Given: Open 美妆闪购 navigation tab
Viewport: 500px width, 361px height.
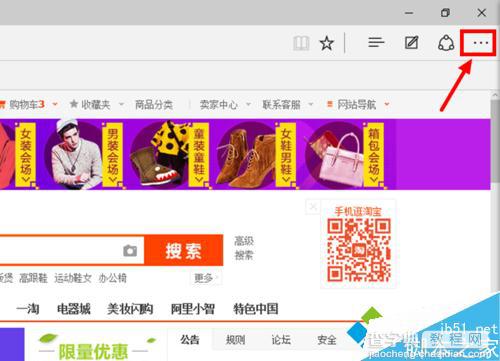Looking at the screenshot, I should [x=130, y=309].
